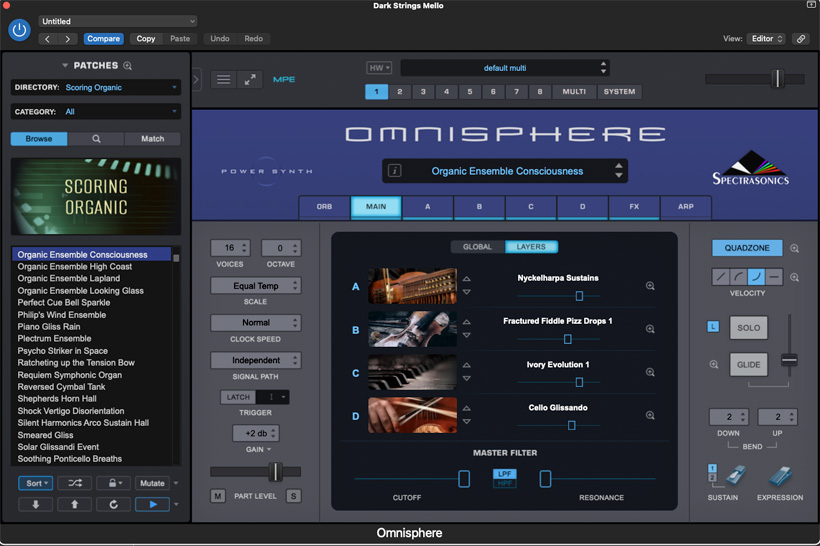Zoom into layer D Cello Glissando

650,415
